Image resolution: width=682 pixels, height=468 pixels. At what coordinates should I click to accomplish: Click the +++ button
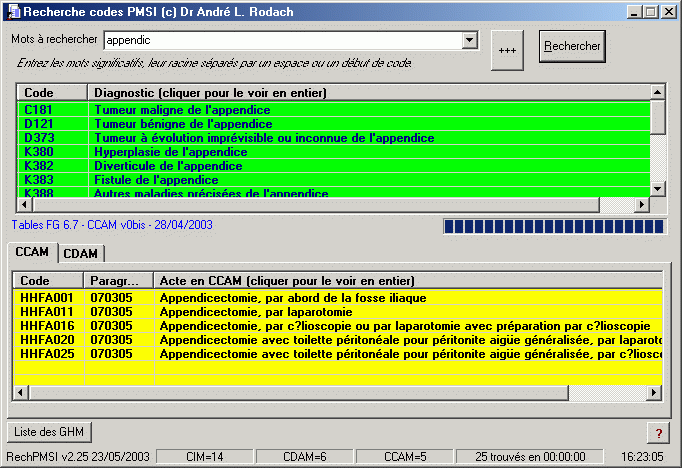point(507,50)
